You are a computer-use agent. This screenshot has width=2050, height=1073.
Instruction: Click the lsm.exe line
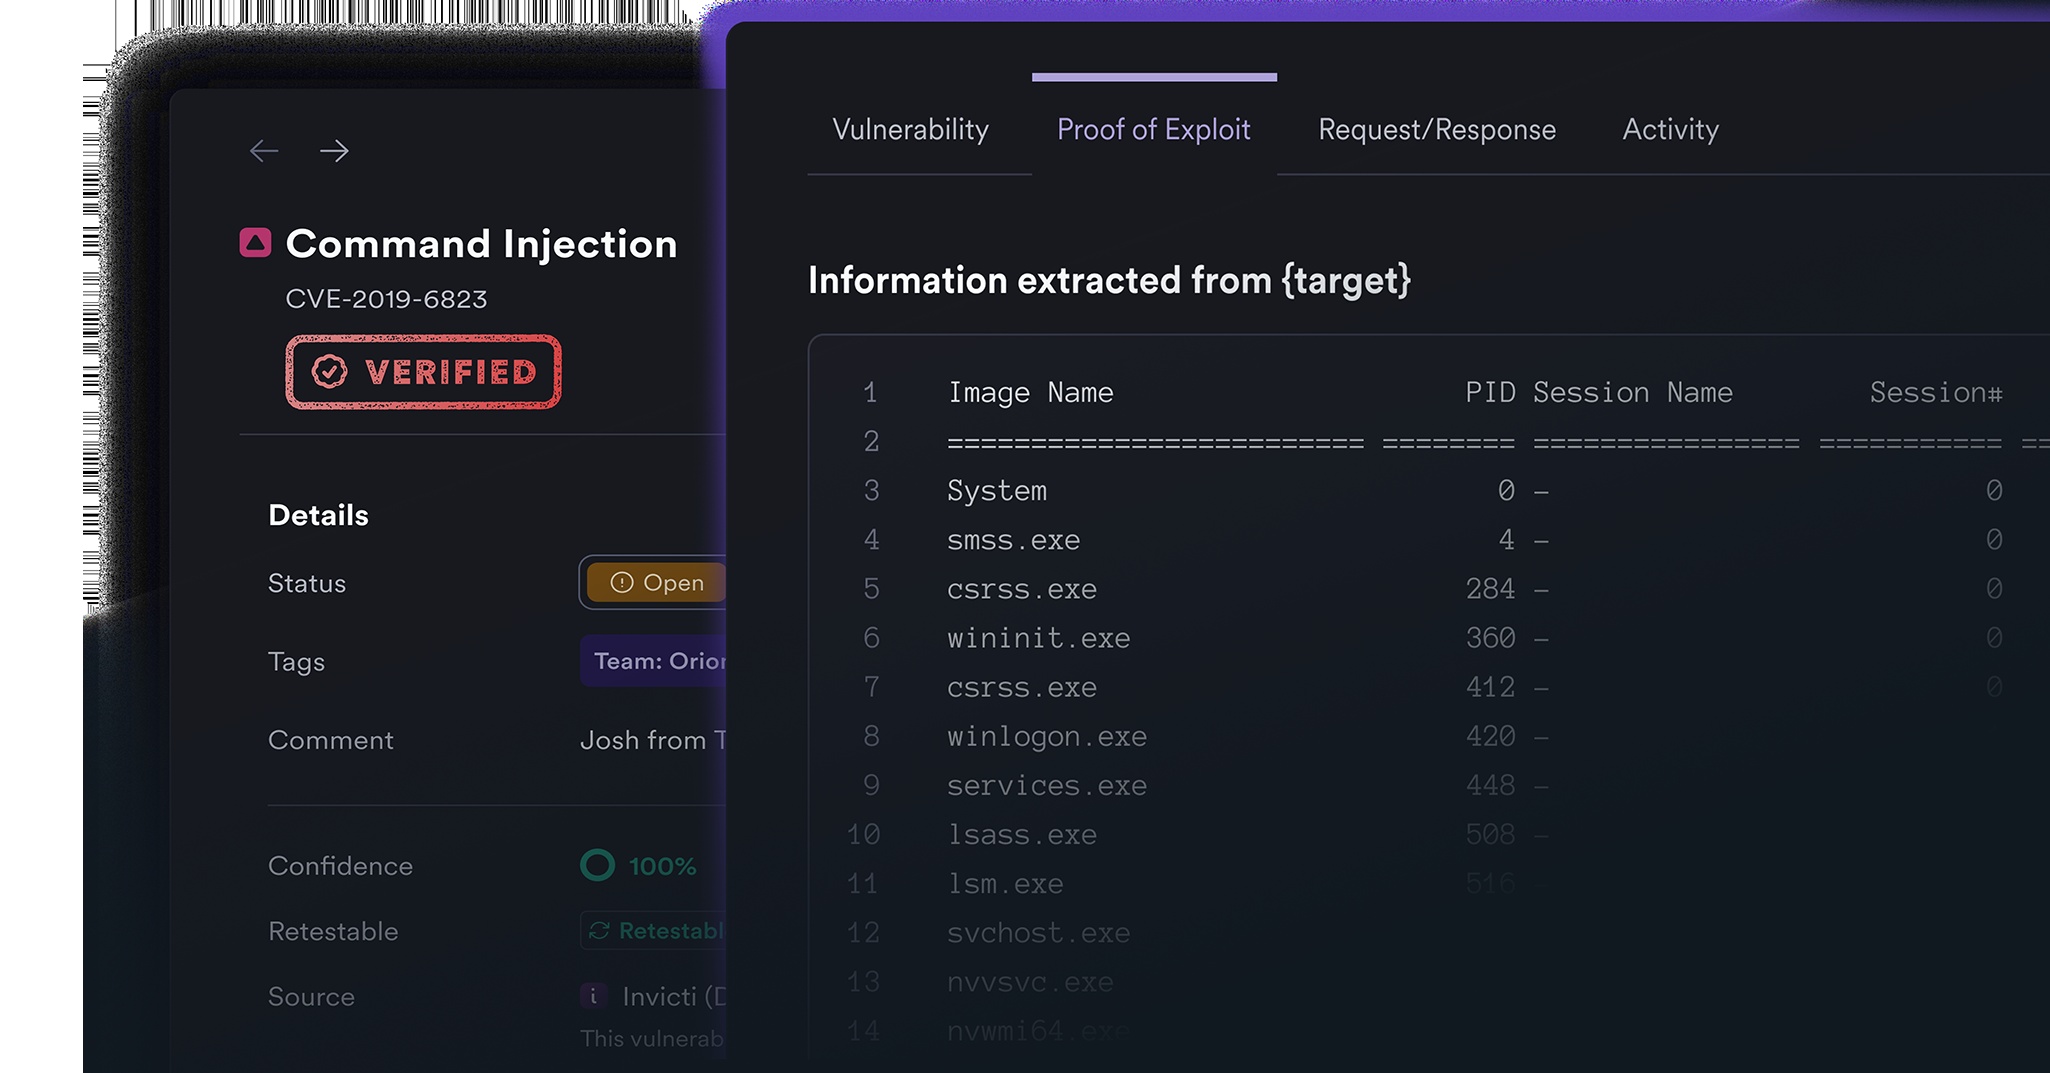pos(1005,884)
